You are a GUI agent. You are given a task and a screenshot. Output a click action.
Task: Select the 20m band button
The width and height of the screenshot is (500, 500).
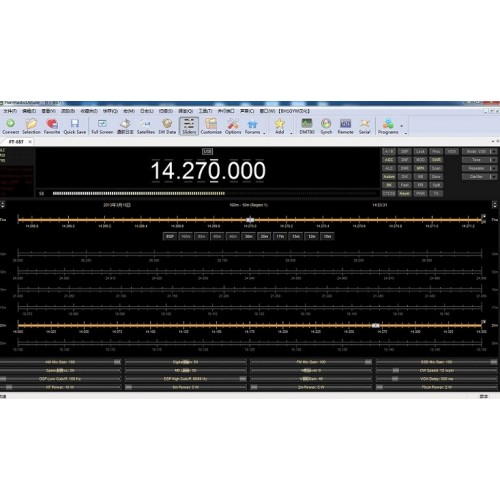pyautogui.click(x=264, y=236)
